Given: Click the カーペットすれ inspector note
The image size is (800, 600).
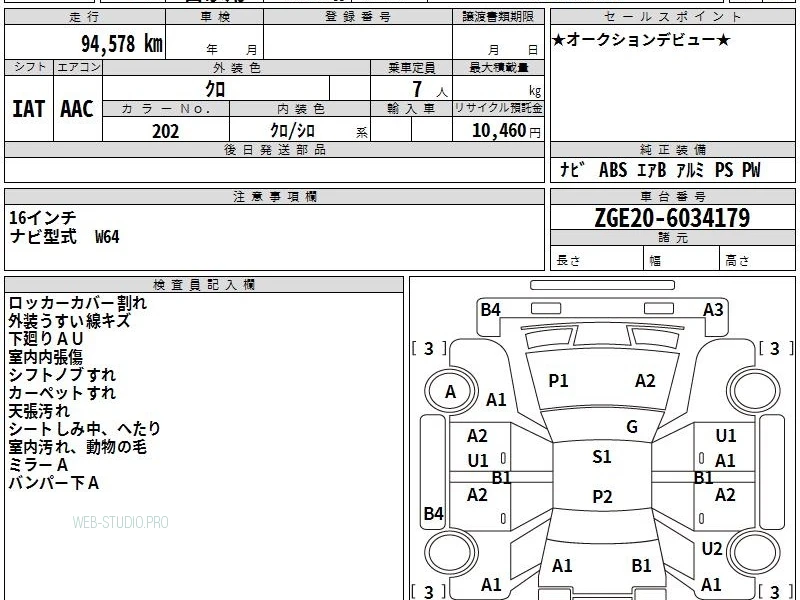Looking at the screenshot, I should point(62,393).
